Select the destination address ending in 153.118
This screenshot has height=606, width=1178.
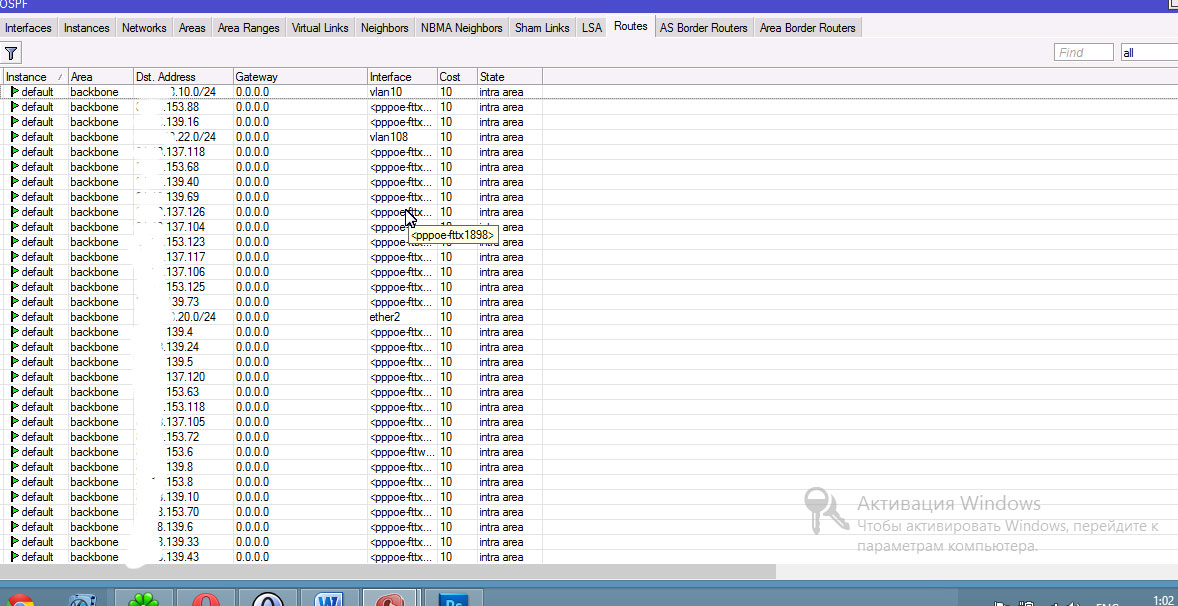[183, 407]
